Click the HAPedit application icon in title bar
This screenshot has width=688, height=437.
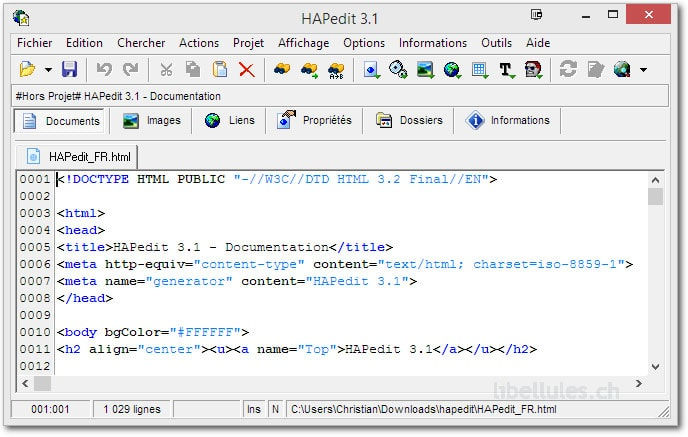21,18
